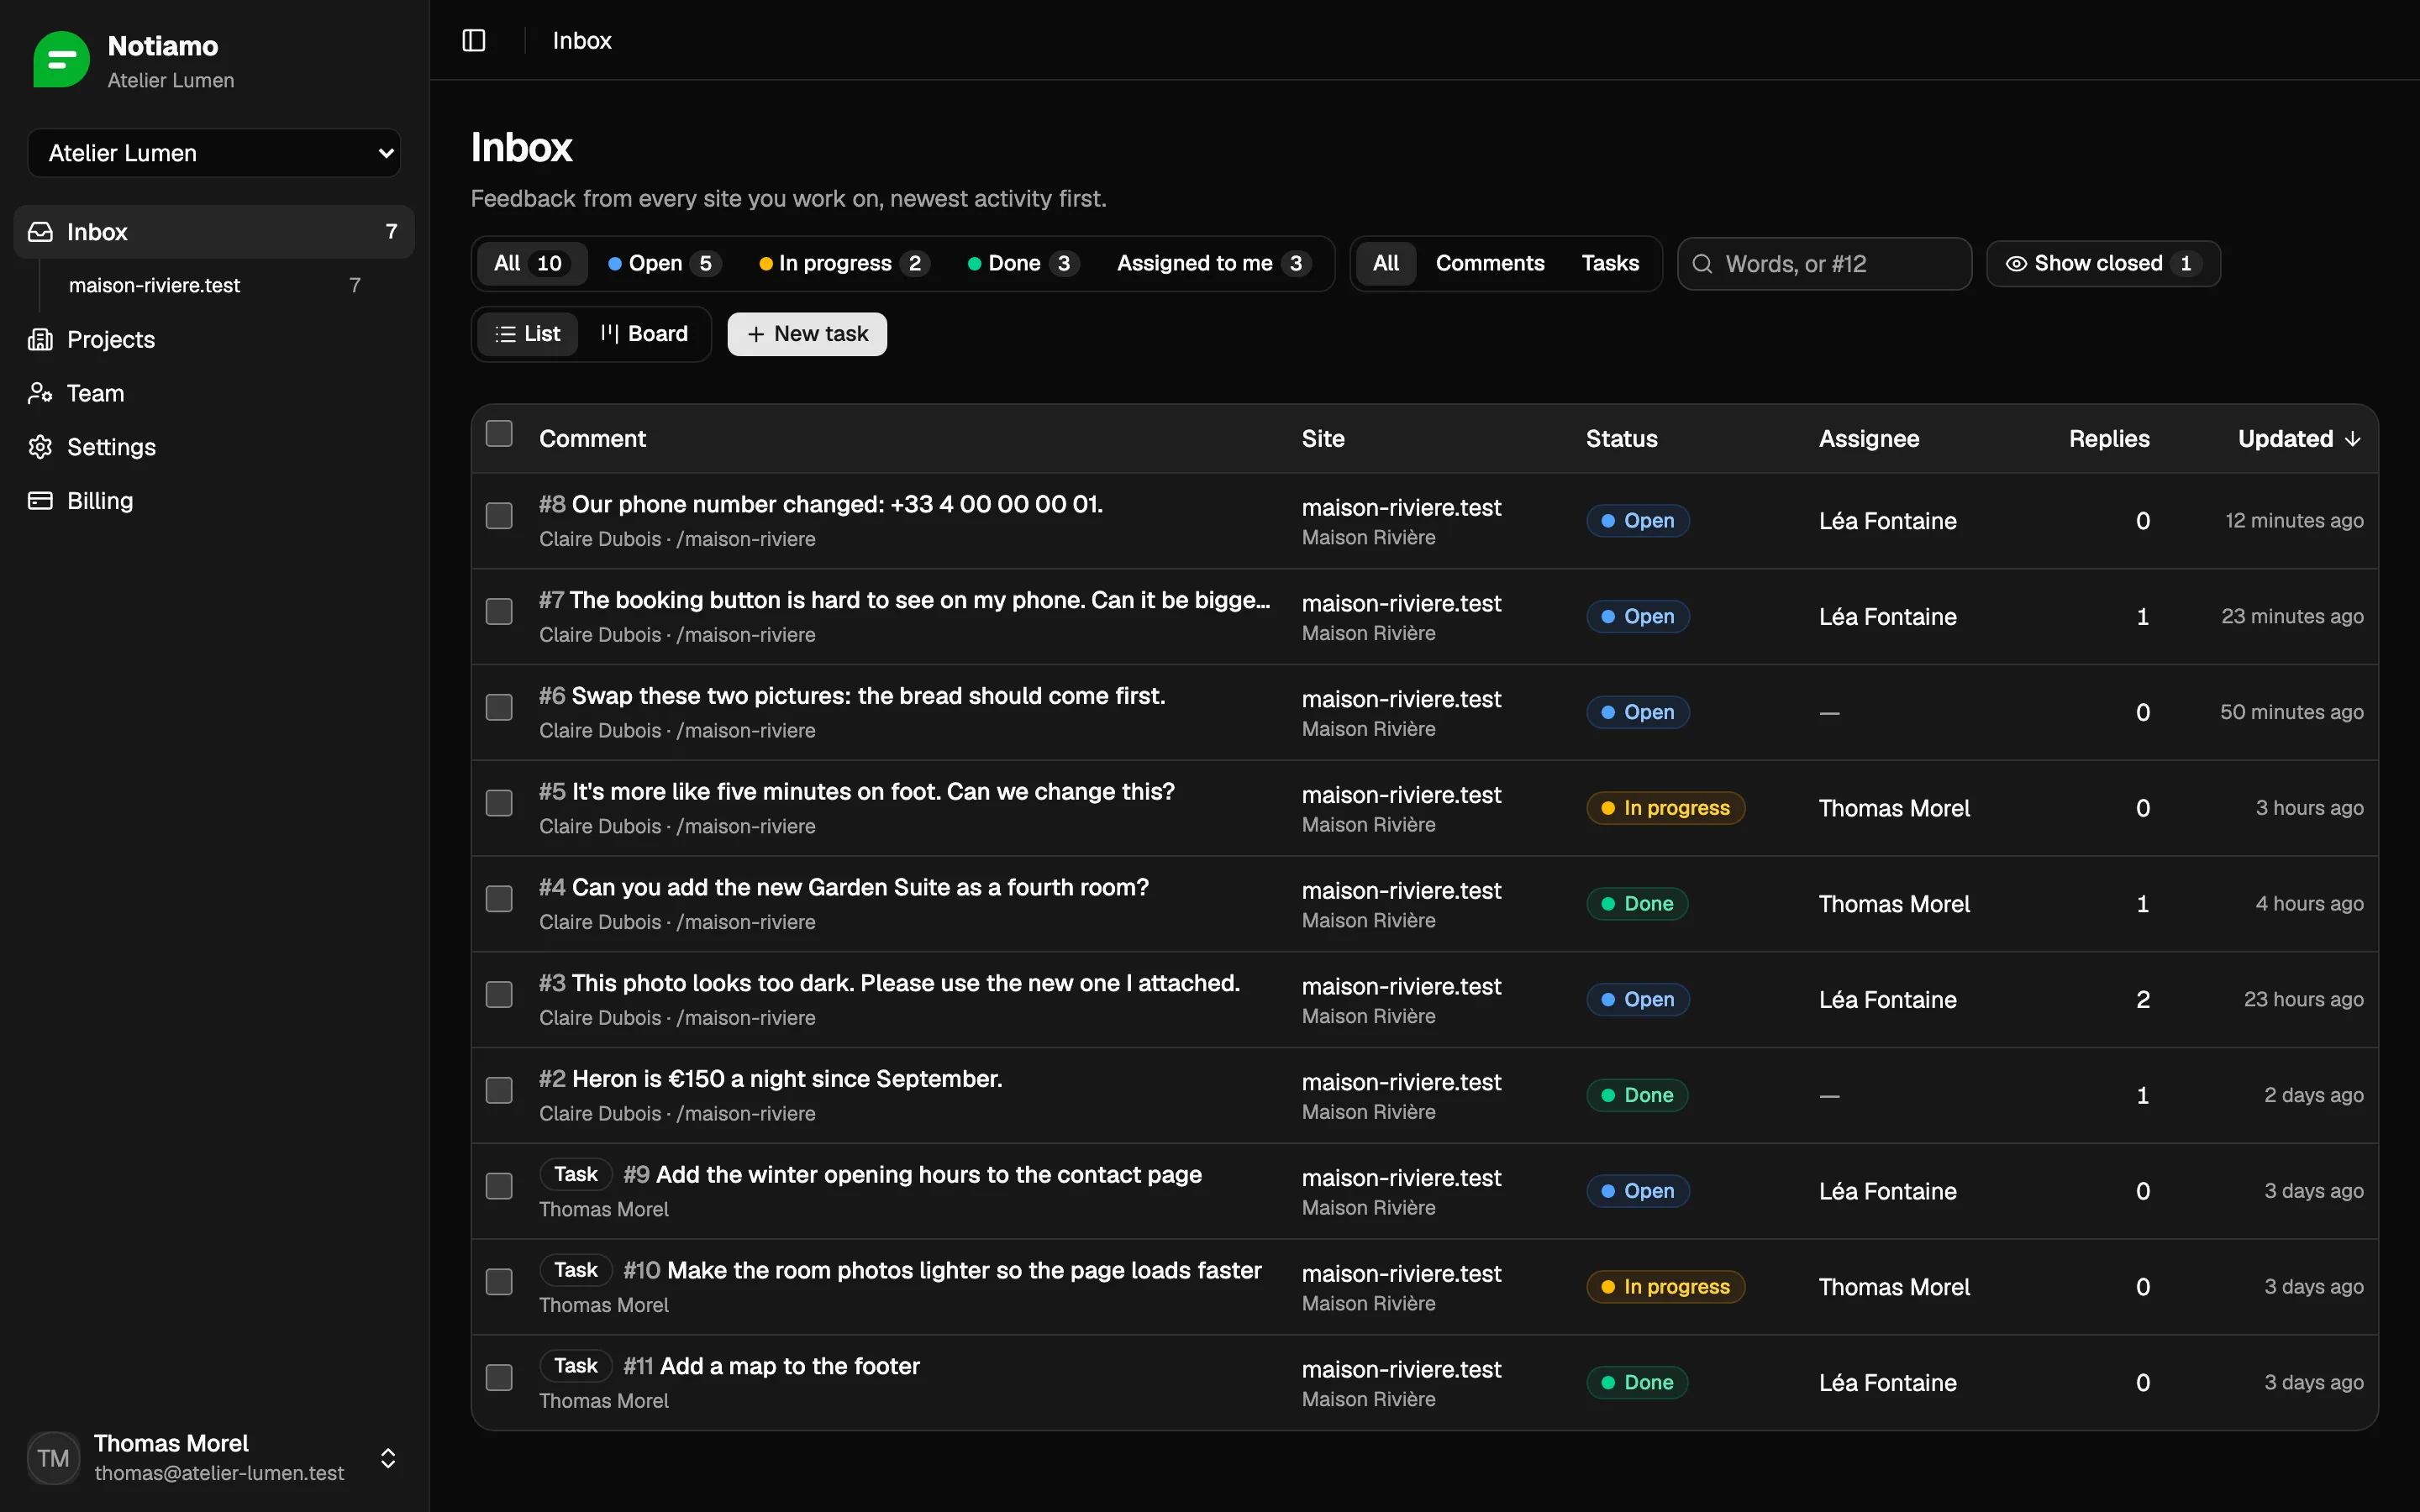Toggle the sidebar panel icon

pyautogui.click(x=474, y=40)
